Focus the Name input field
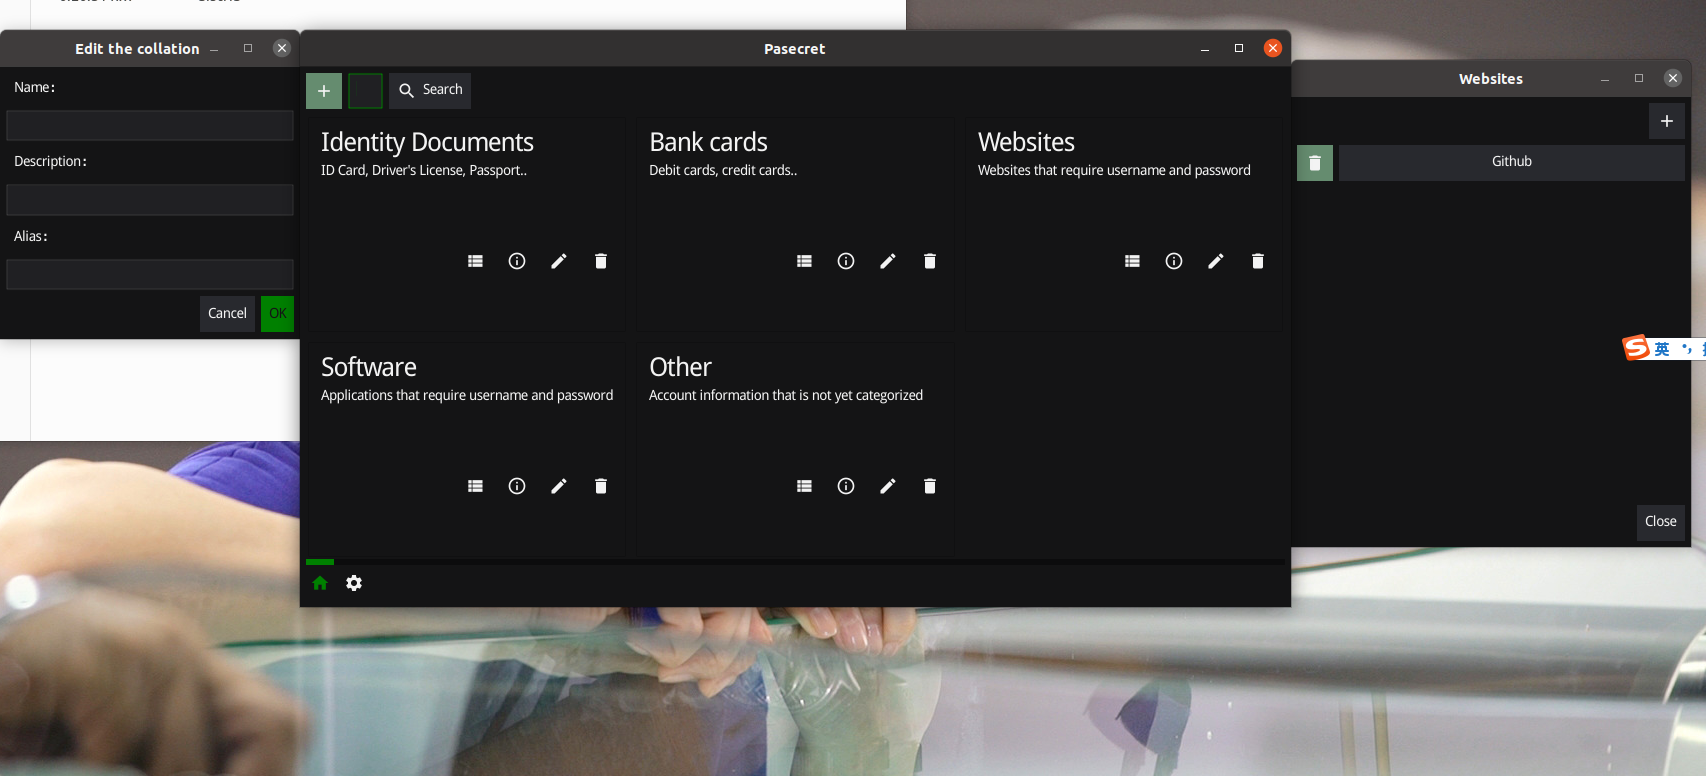Screen dimensions: 1706x776 150,125
